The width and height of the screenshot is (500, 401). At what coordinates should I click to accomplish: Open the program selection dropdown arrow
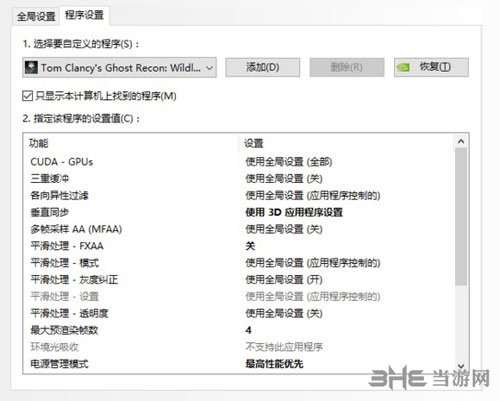pos(209,68)
